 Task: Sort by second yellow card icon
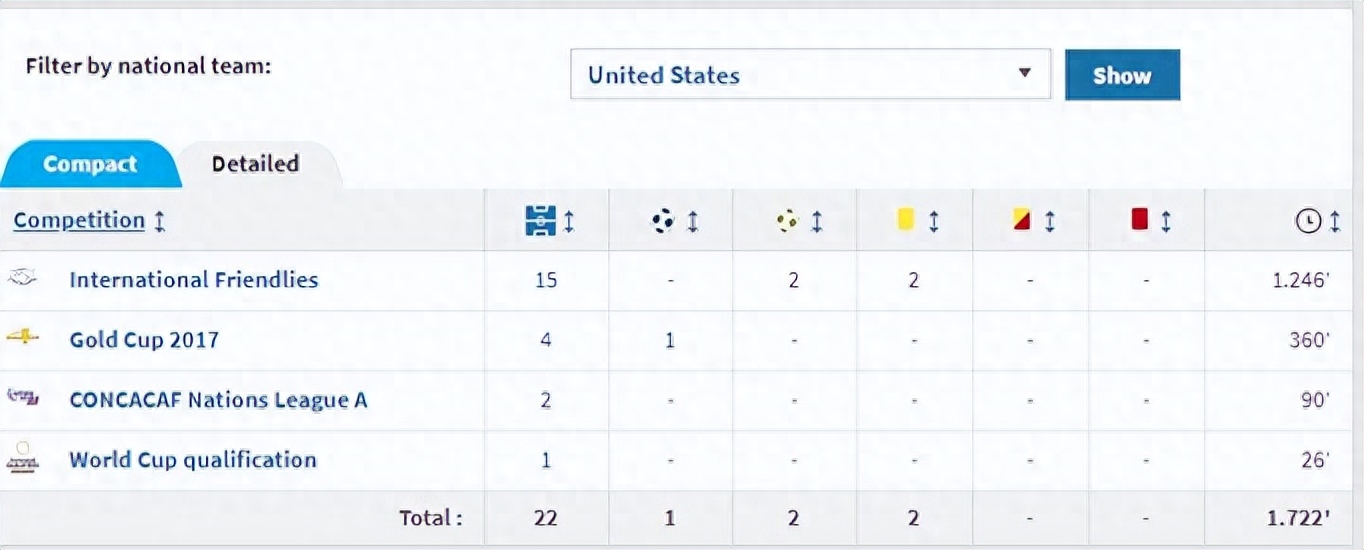pos(1022,220)
